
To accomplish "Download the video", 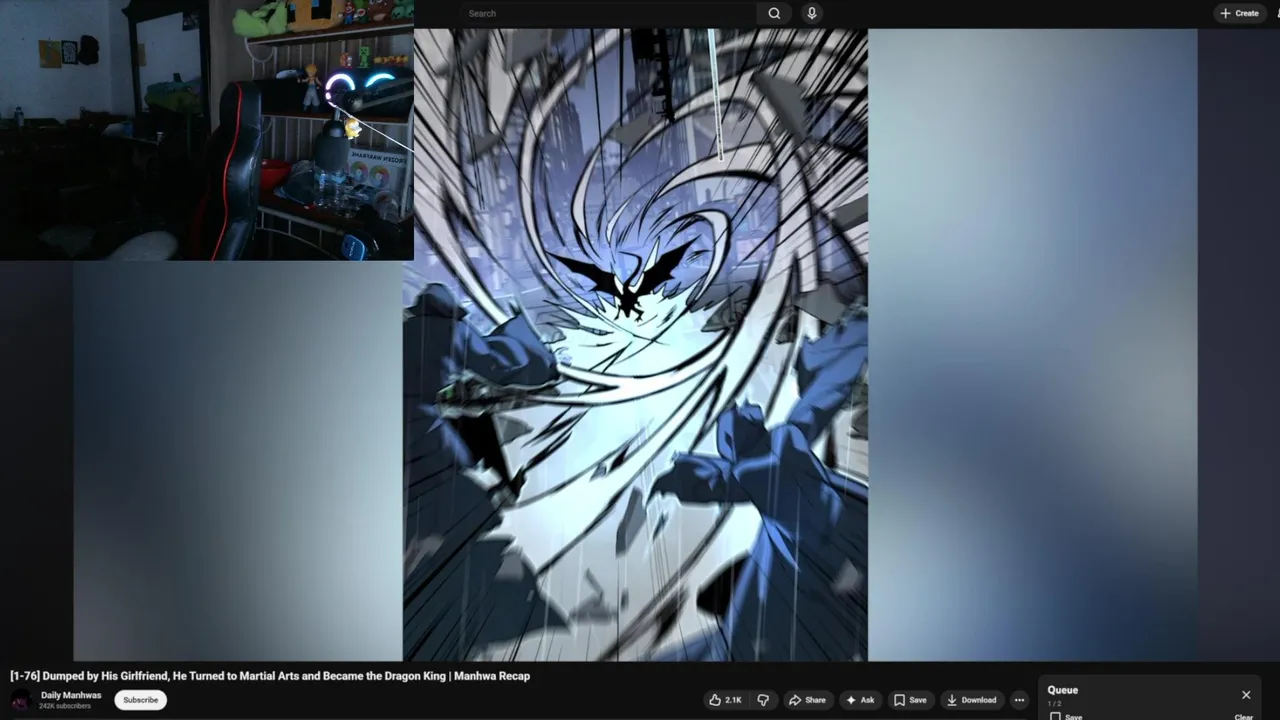I will coord(972,700).
